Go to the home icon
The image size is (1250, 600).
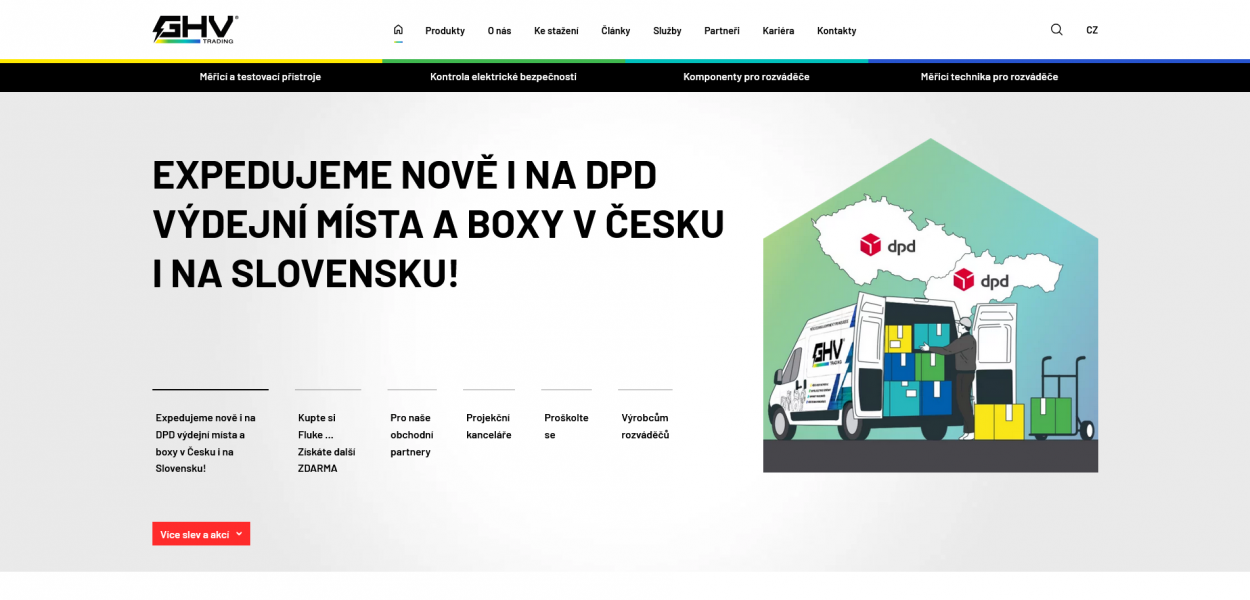pos(398,30)
